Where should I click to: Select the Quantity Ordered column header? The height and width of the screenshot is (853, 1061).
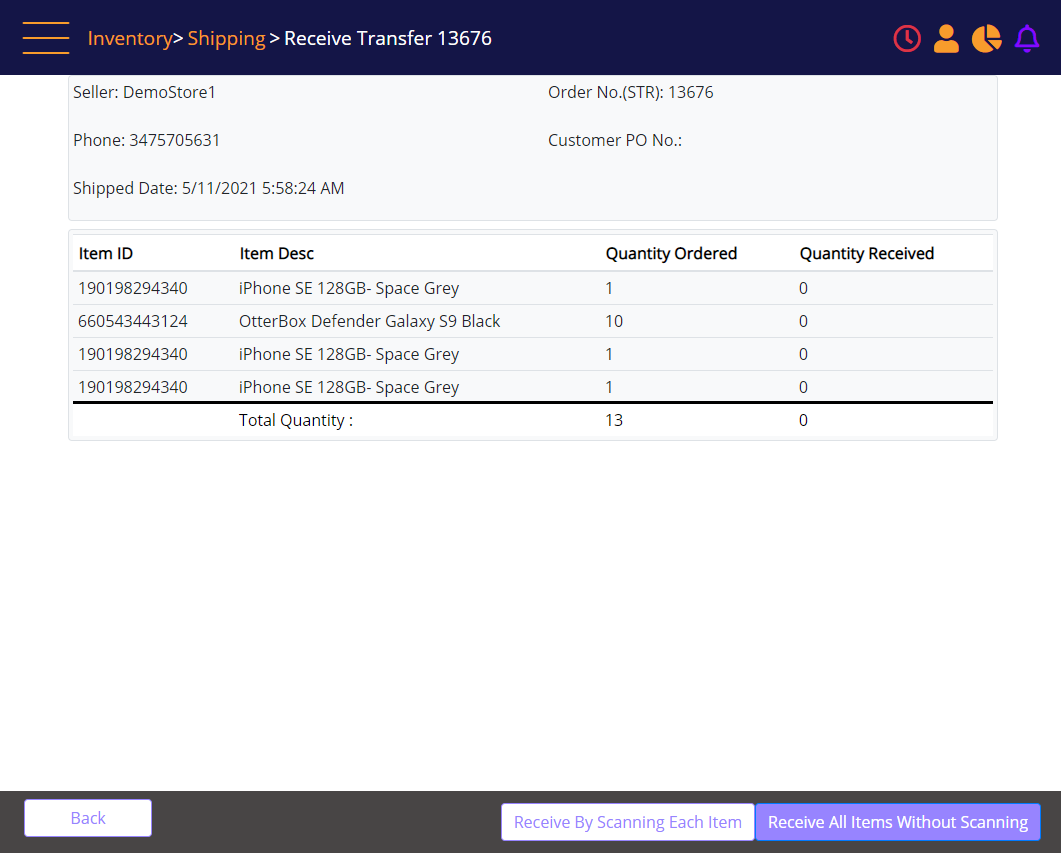coord(671,254)
